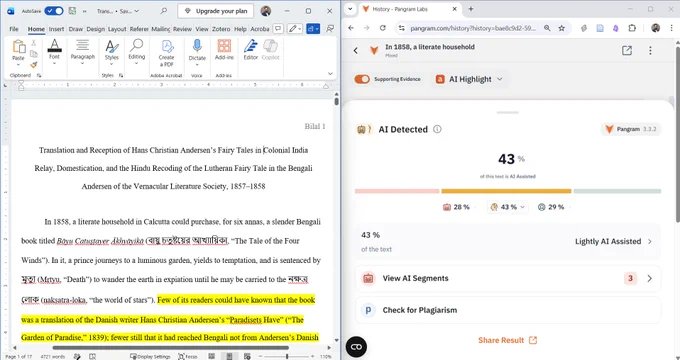The width and height of the screenshot is (680, 360).
Task: Switch to the Insert ribbon tab
Action: click(x=56, y=29)
